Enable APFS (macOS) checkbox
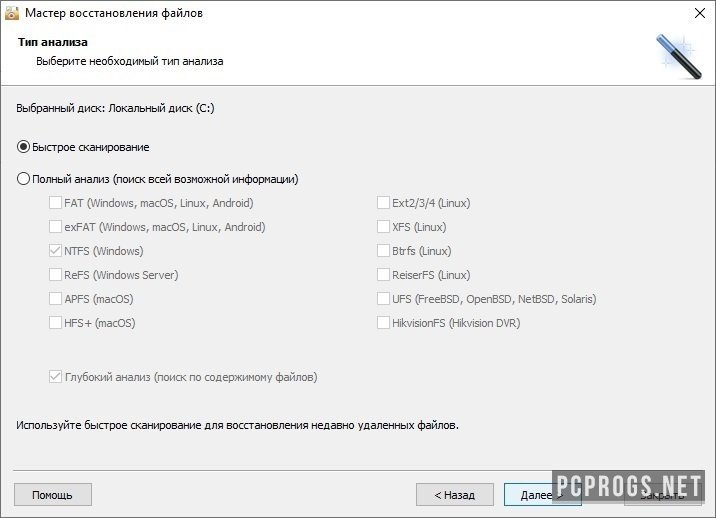This screenshot has height=518, width=716. 55,299
